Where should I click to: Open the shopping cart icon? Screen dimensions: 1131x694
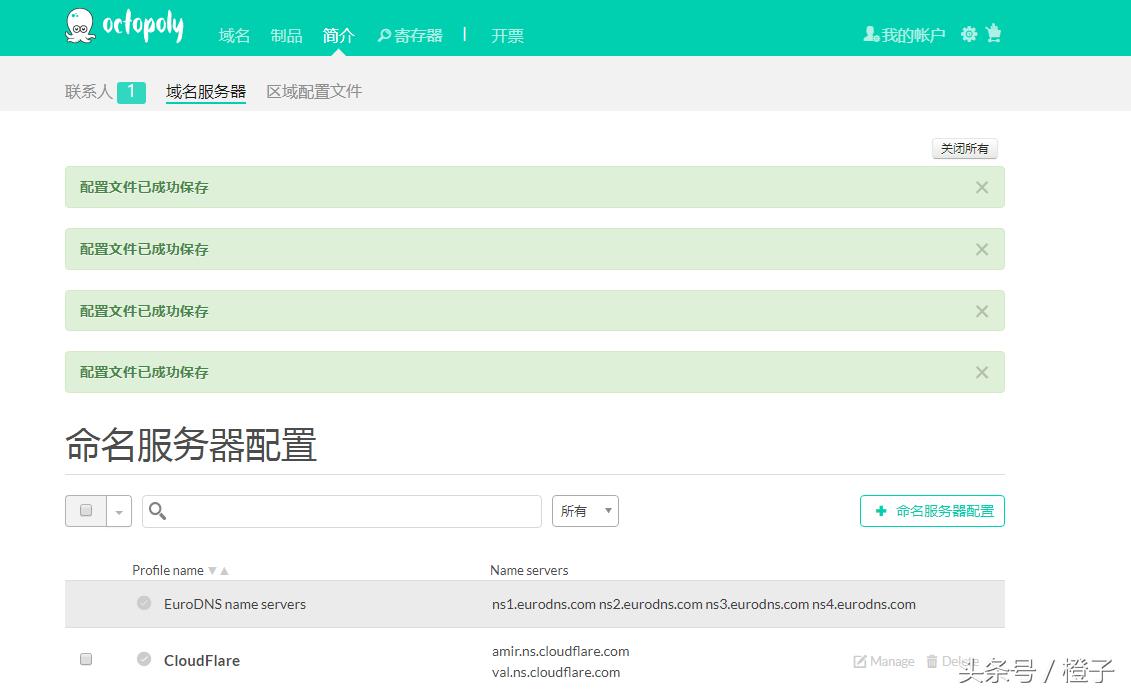[994, 33]
